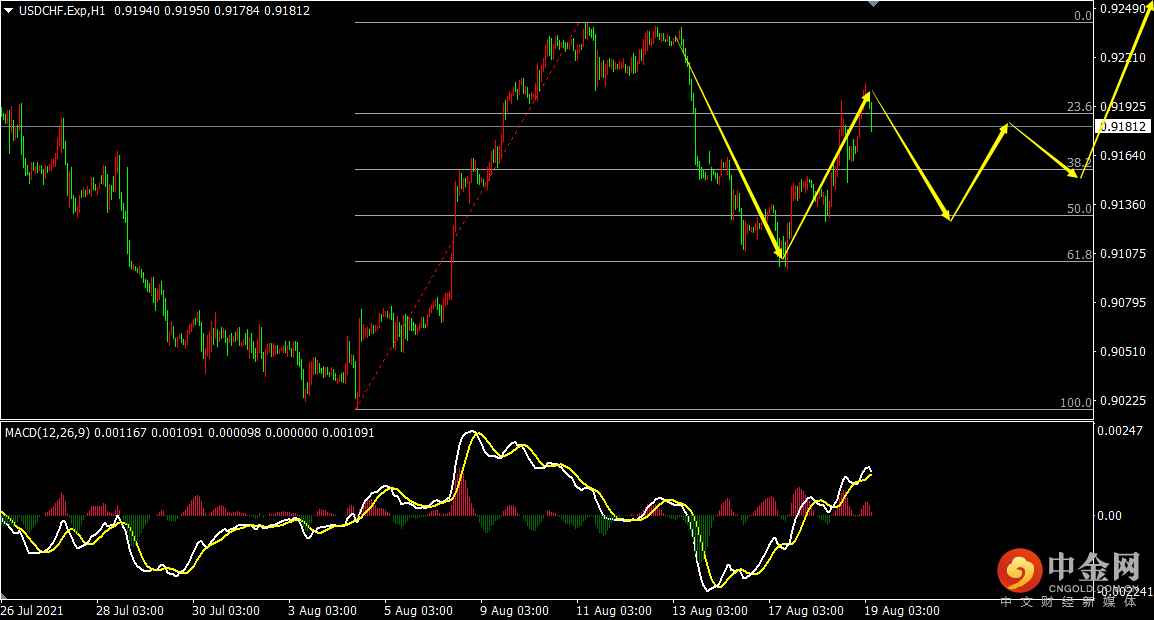
Task: Click the highlighted current price label 0.91812
Action: [x=1122, y=127]
